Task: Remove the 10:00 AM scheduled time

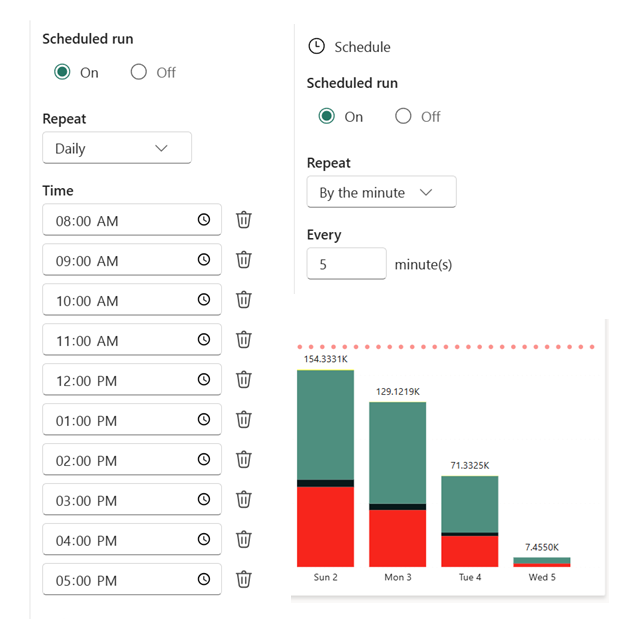Action: tap(244, 300)
